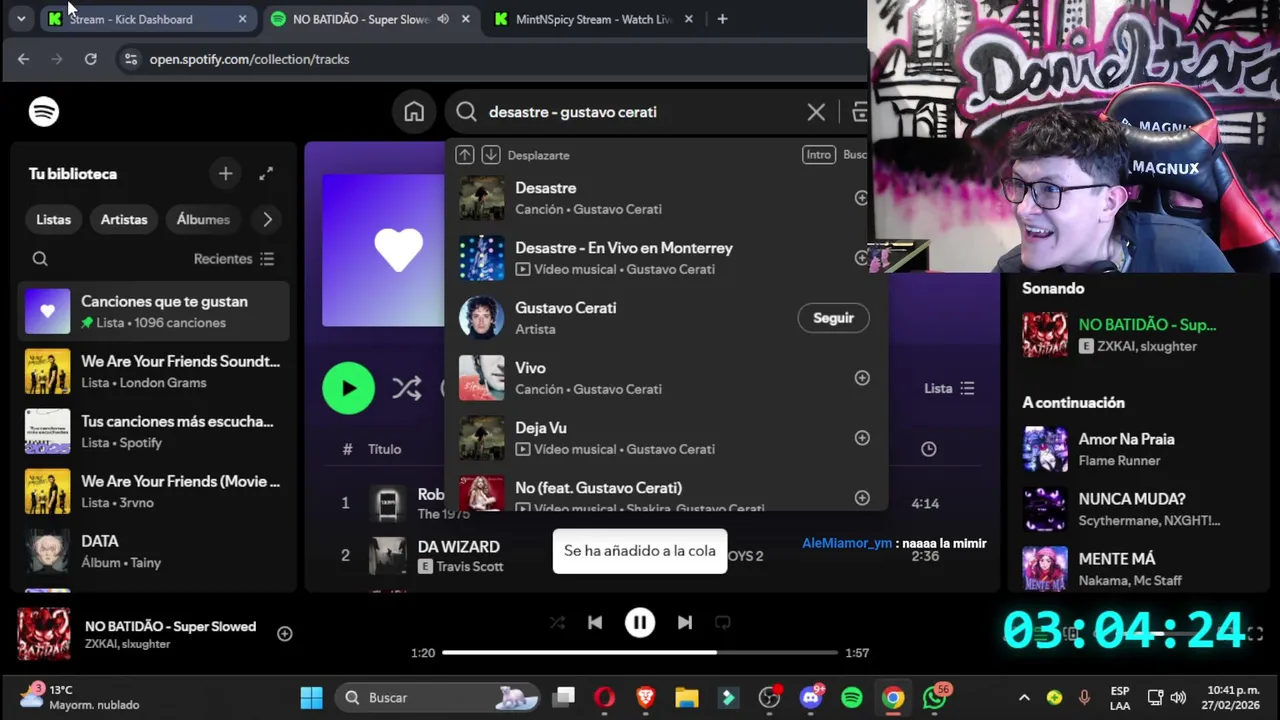Open NO BATIDÃO - Sup... in now playing queue
1280x720 pixels.
pos(1147,325)
